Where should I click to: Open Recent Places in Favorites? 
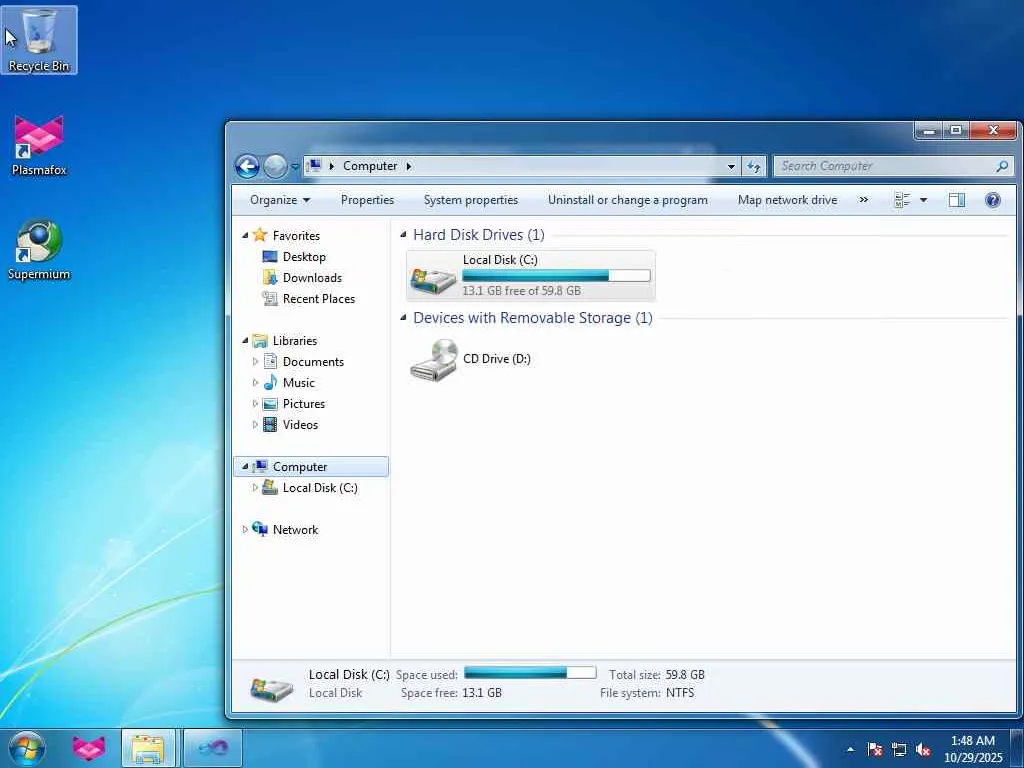tap(319, 298)
